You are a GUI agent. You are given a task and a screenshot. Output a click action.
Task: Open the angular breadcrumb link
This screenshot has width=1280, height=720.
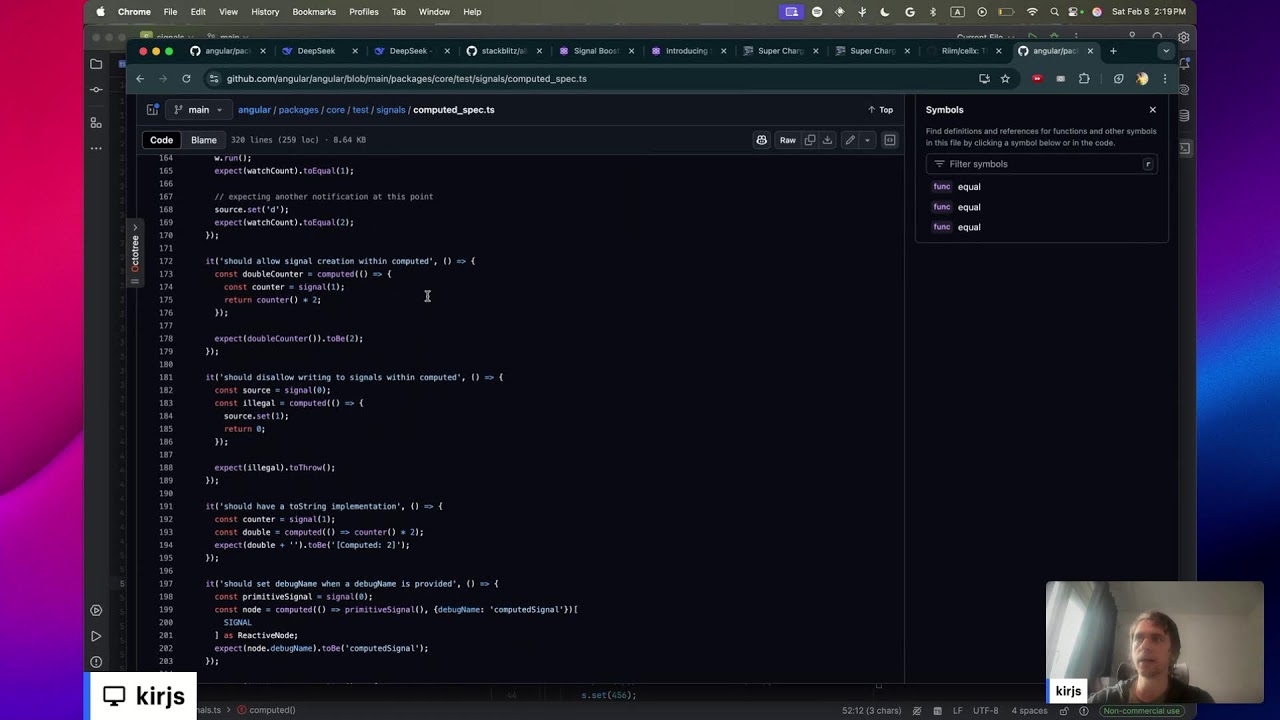pos(254,110)
